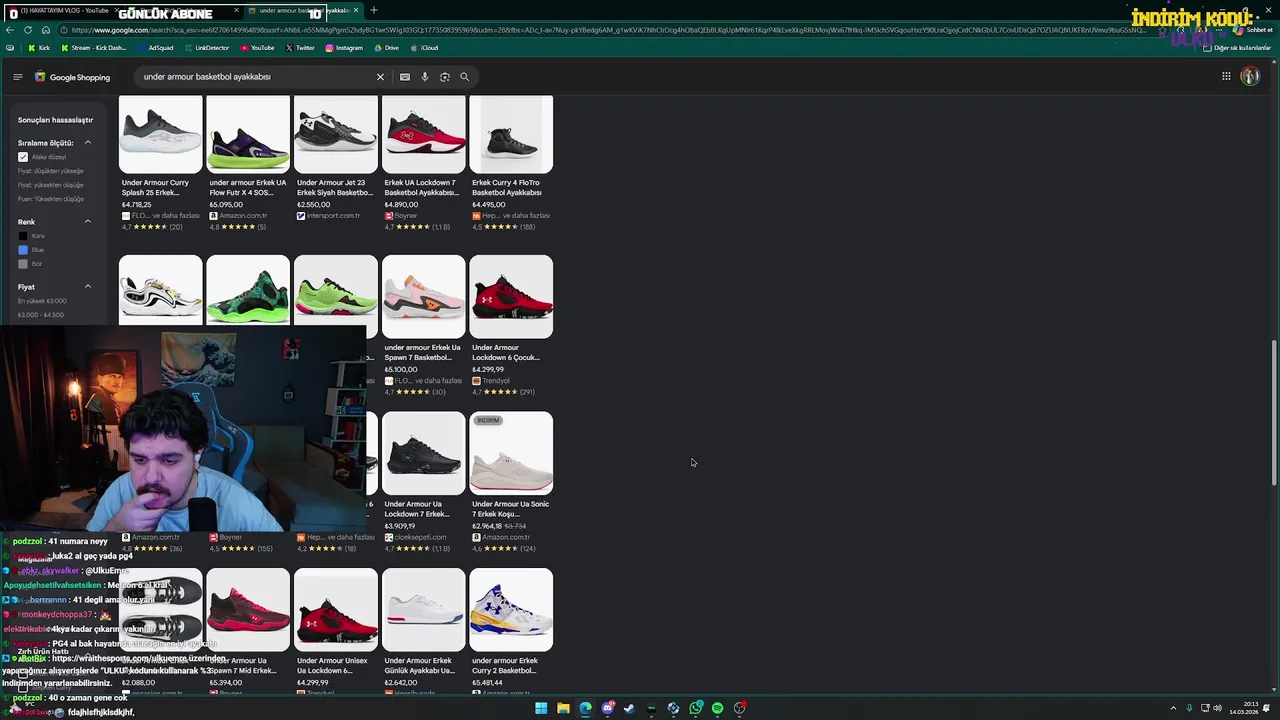1280x720 pixels.
Task: Reload the current page
Action: click(27, 30)
